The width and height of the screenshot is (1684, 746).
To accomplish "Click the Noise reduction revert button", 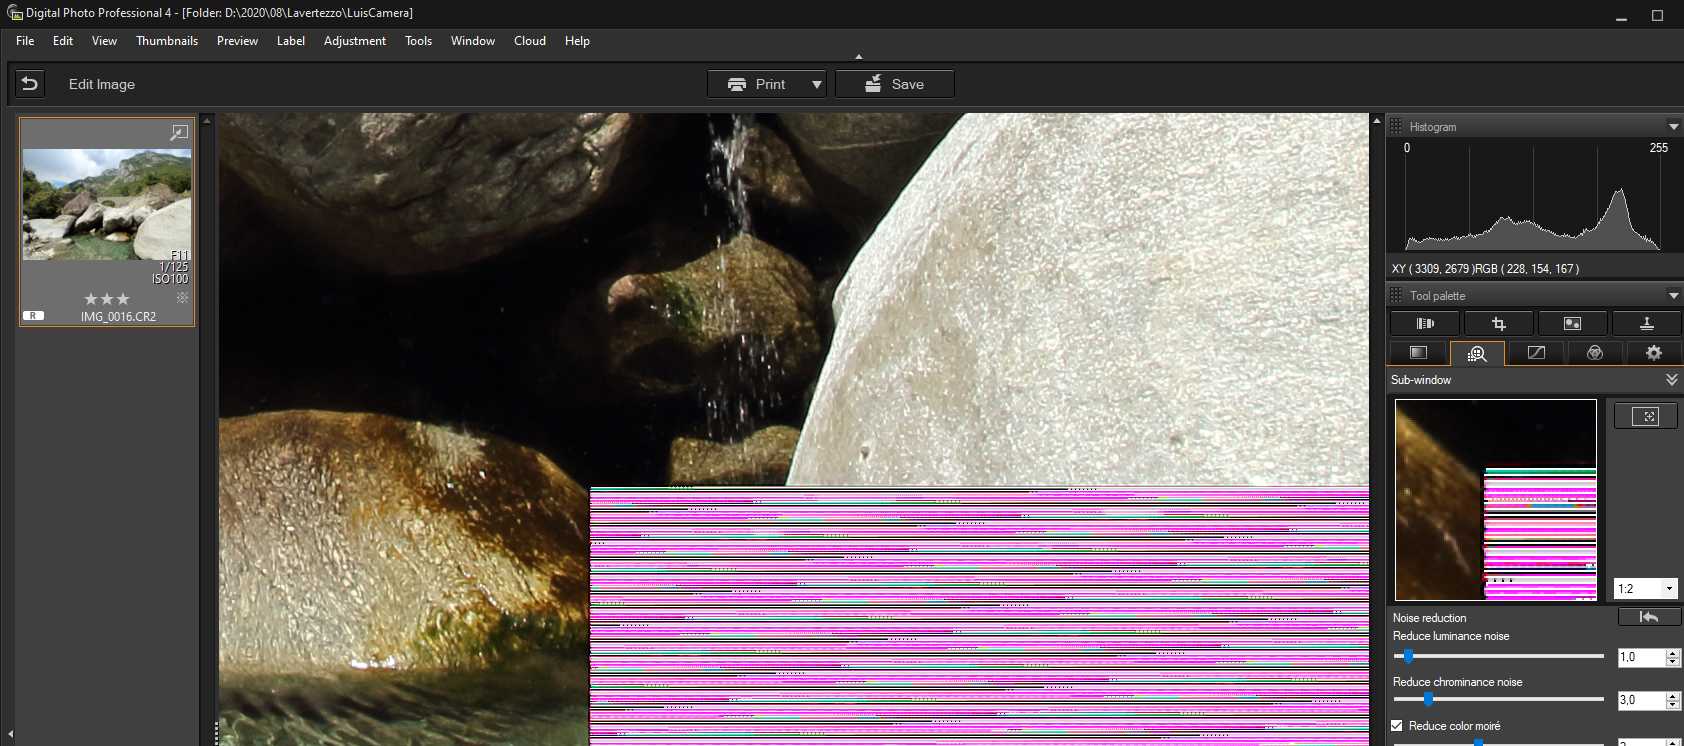I will tap(1649, 617).
